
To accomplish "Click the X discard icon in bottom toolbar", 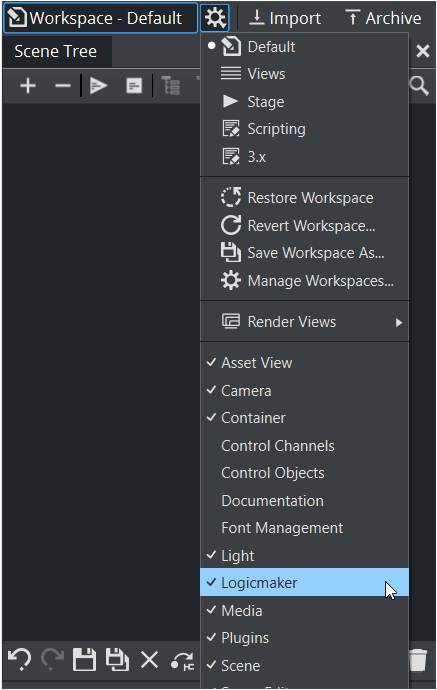I will click(150, 660).
